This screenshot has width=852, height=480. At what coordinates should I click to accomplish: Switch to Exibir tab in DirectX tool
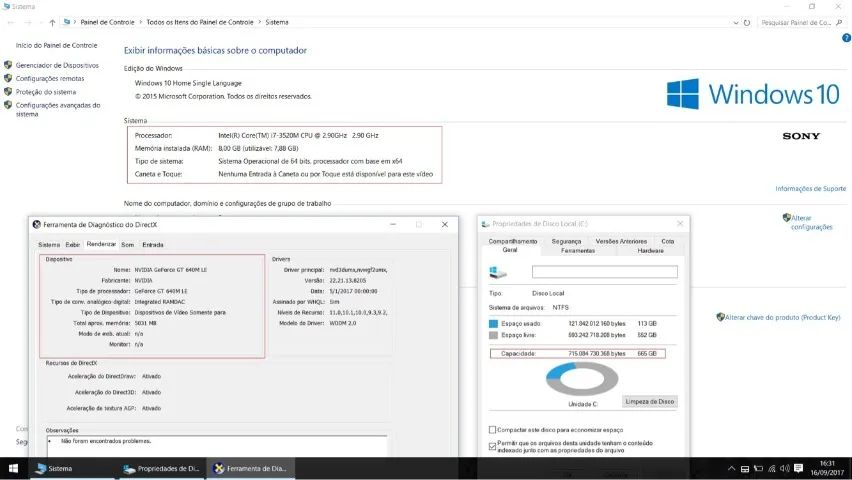[x=73, y=245]
